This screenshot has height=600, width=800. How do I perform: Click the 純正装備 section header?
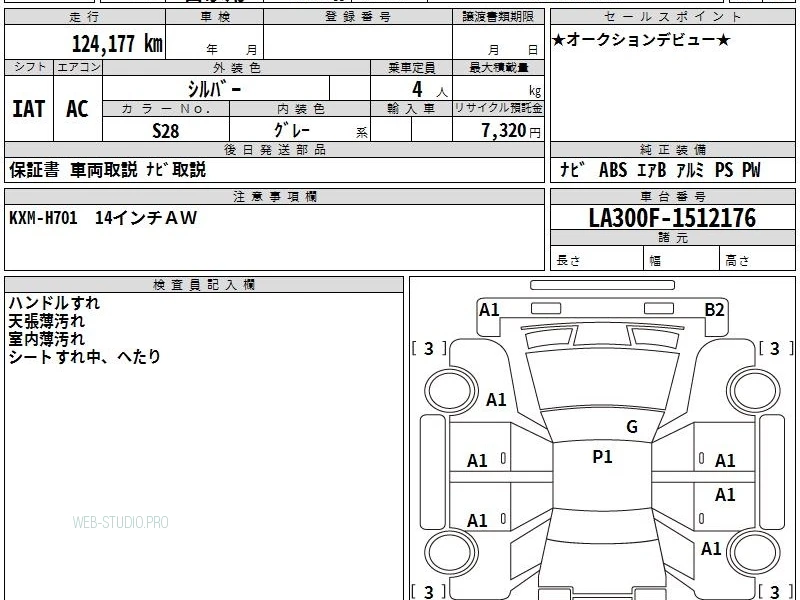(x=672, y=149)
